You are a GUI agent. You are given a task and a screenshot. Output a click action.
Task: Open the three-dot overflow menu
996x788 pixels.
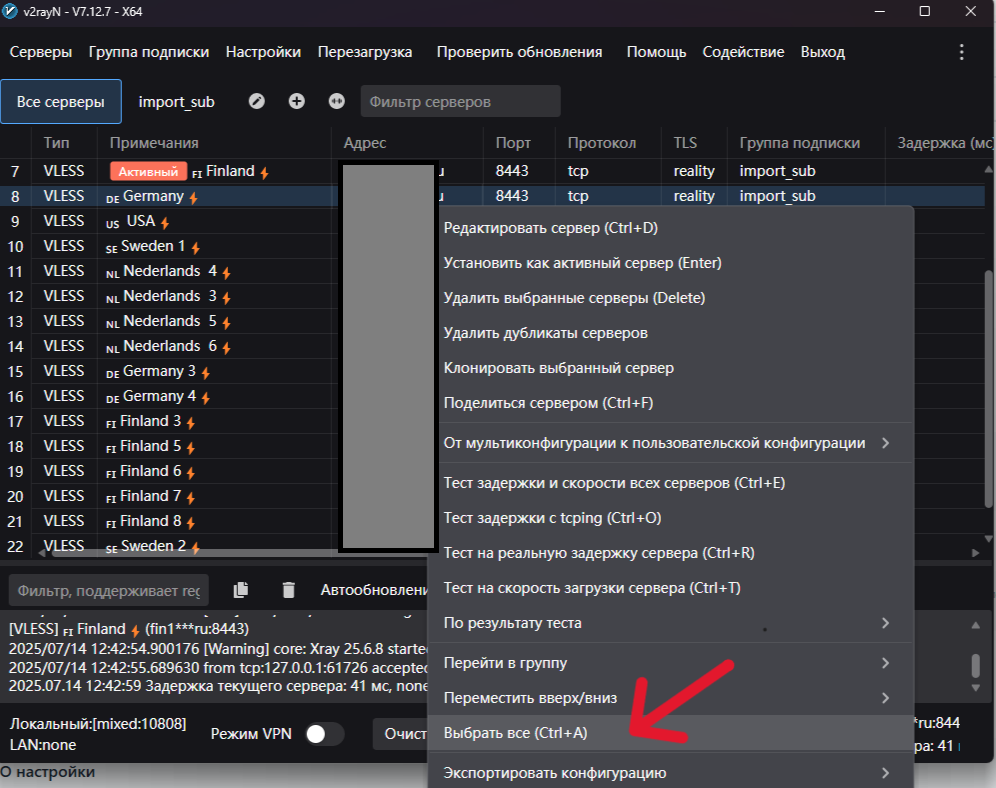coord(962,51)
